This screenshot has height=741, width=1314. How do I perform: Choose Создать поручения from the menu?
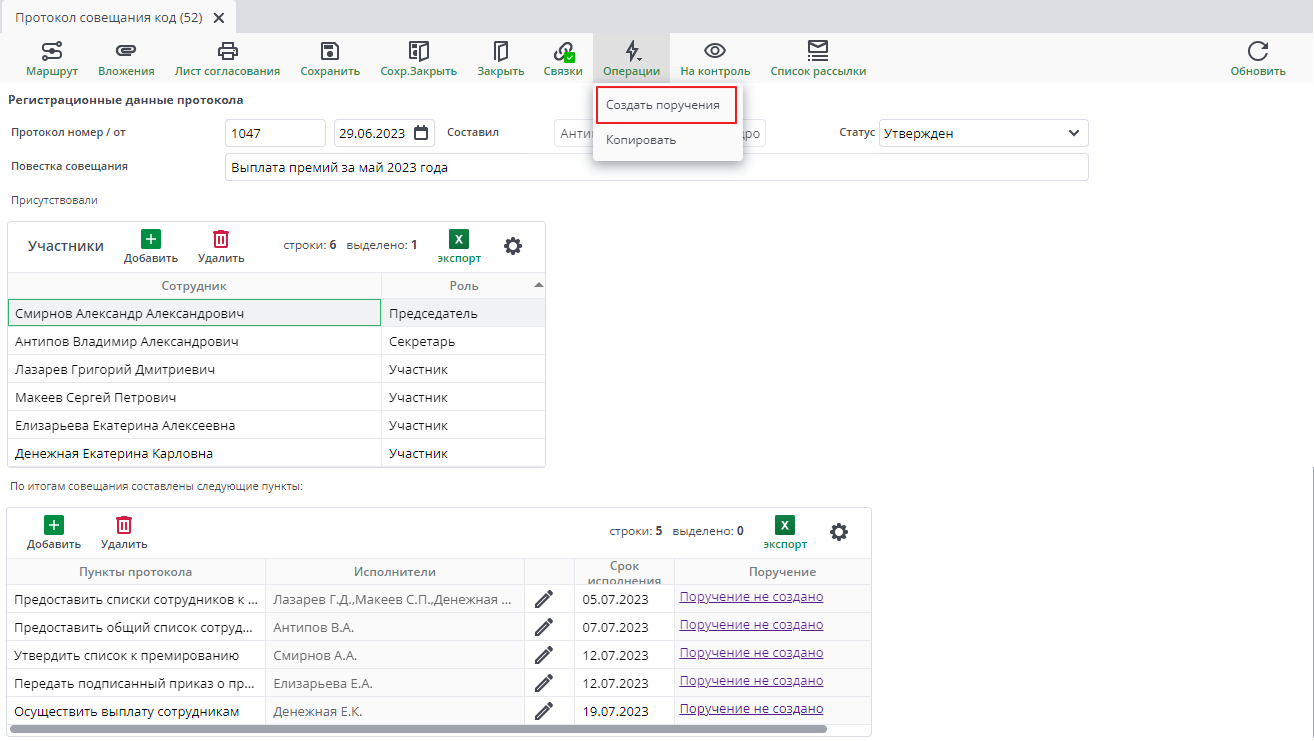point(667,105)
